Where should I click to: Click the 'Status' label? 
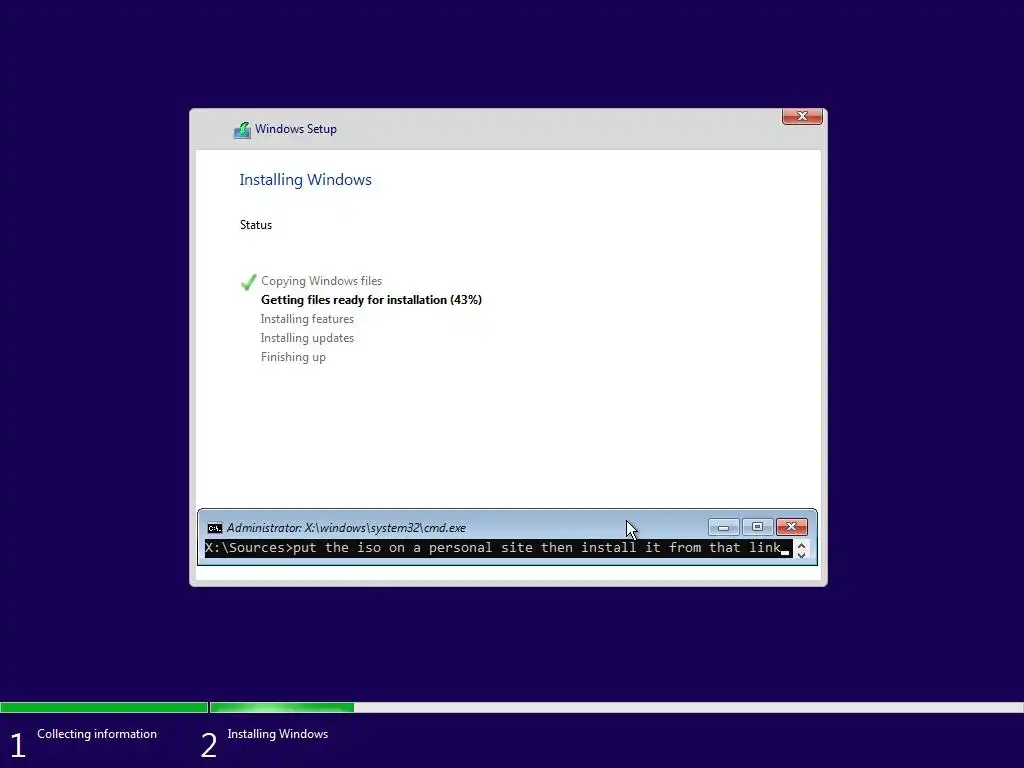click(255, 225)
